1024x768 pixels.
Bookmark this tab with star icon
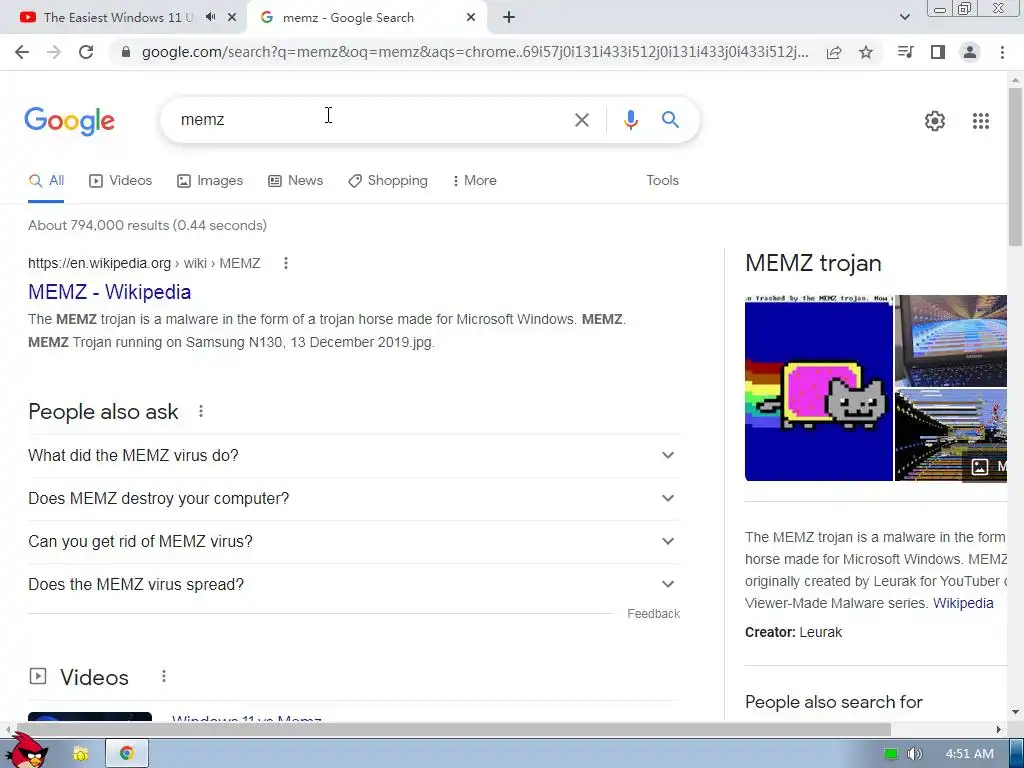click(866, 52)
